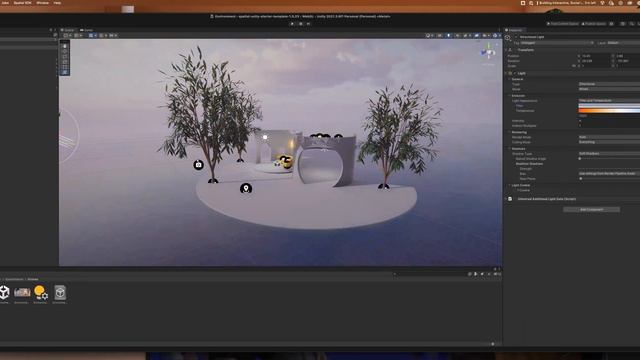Open the Help menu in menu bar
The image size is (640, 360).
pyautogui.click(x=57, y=3)
